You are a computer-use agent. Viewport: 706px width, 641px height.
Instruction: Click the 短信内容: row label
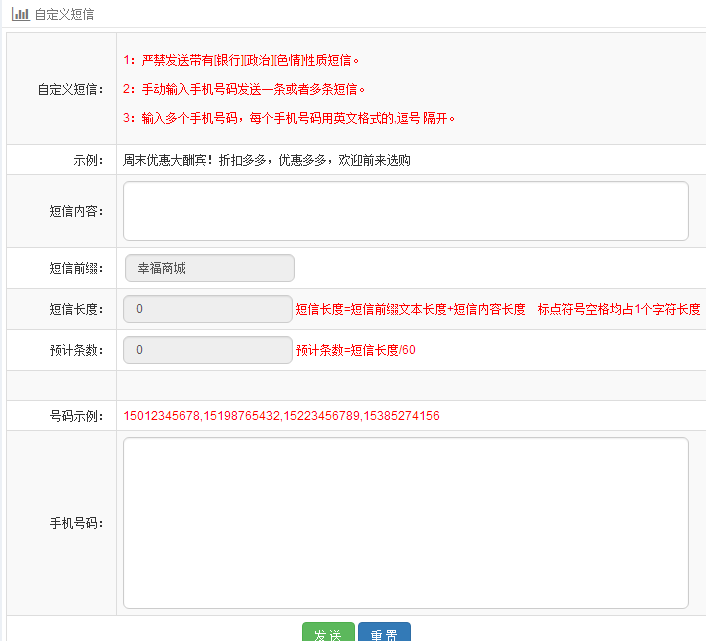77,211
